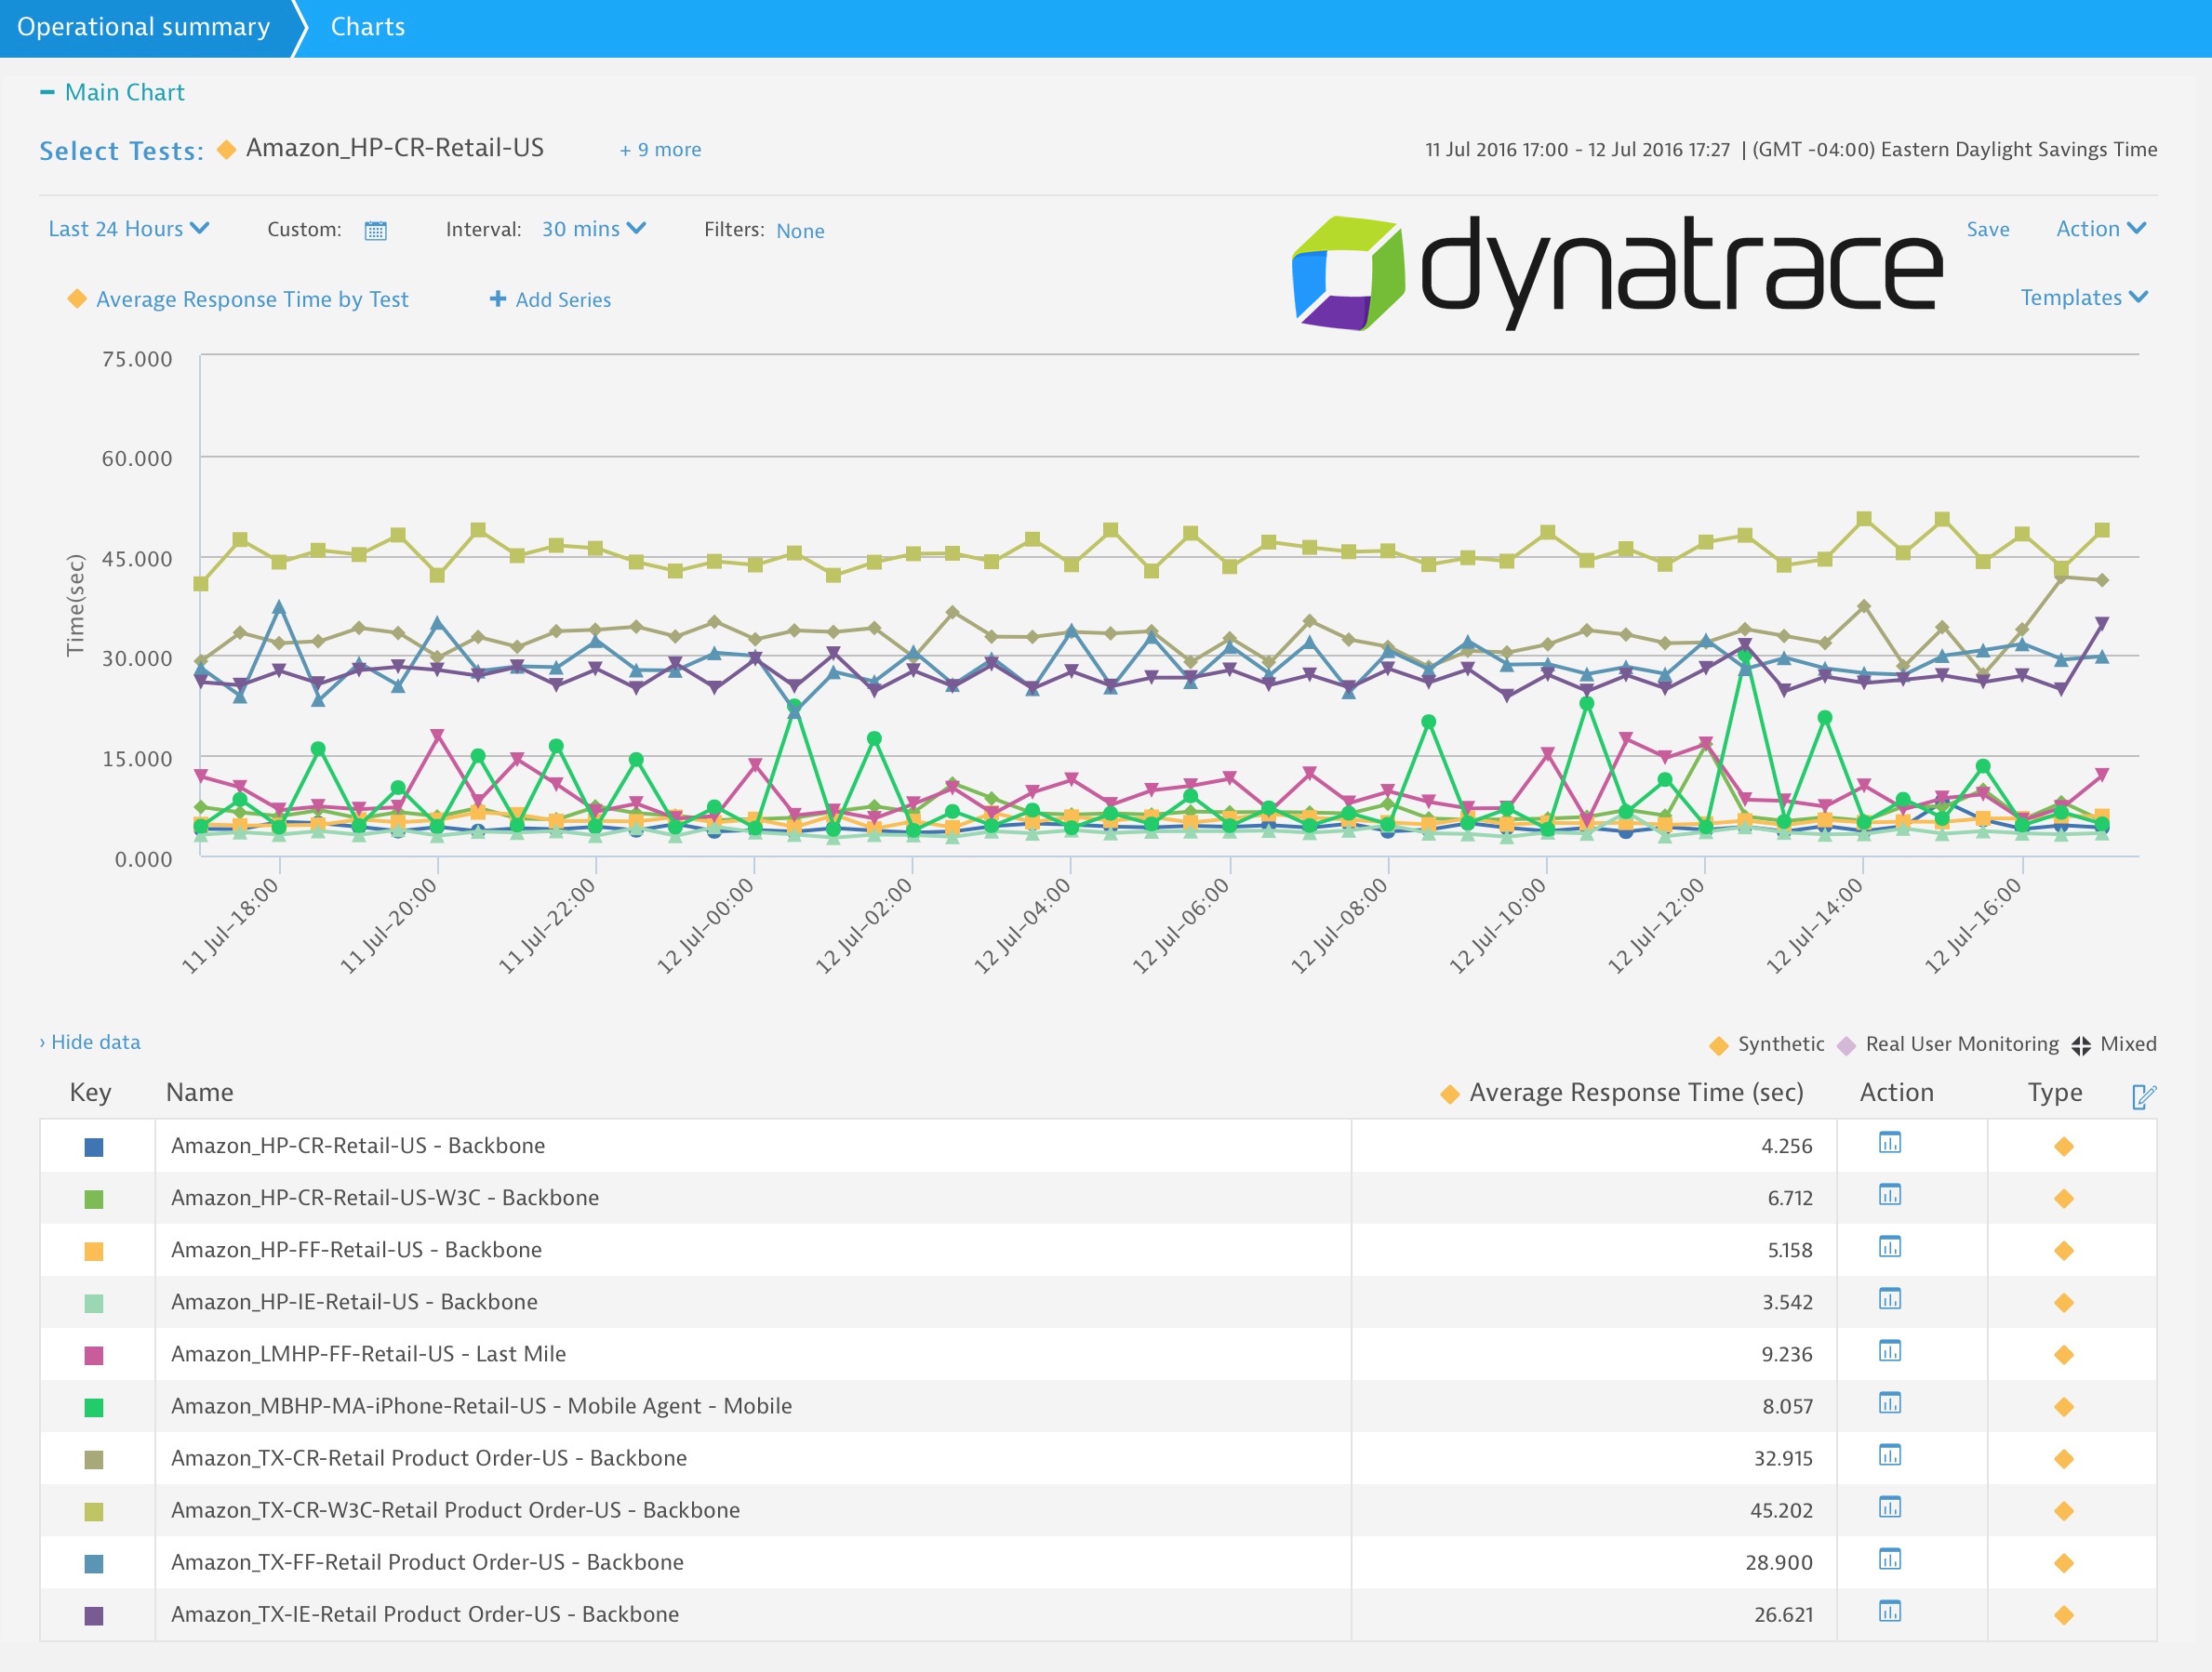This screenshot has height=1672, width=2212.
Task: Click the Action column header
Action: click(x=1896, y=1092)
